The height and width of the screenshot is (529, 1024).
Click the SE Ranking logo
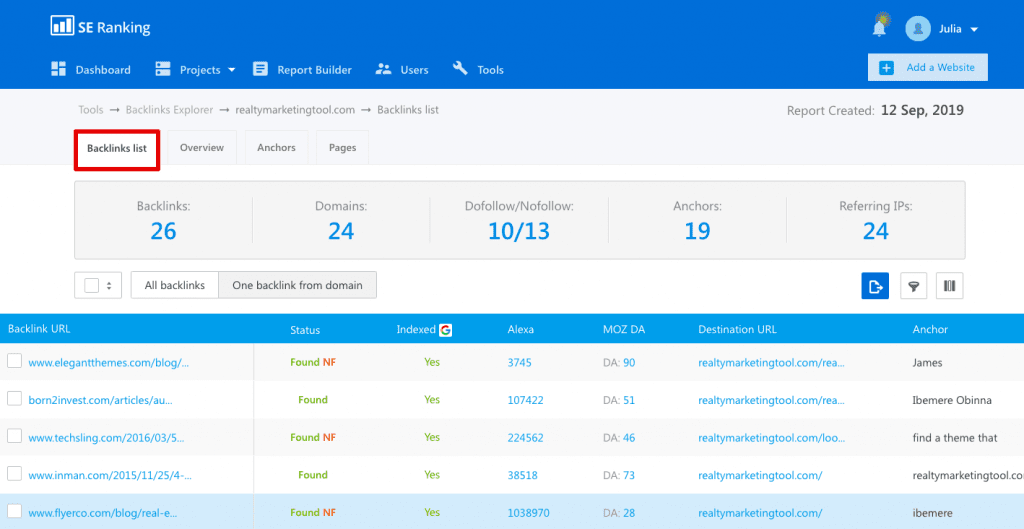[x=101, y=27]
